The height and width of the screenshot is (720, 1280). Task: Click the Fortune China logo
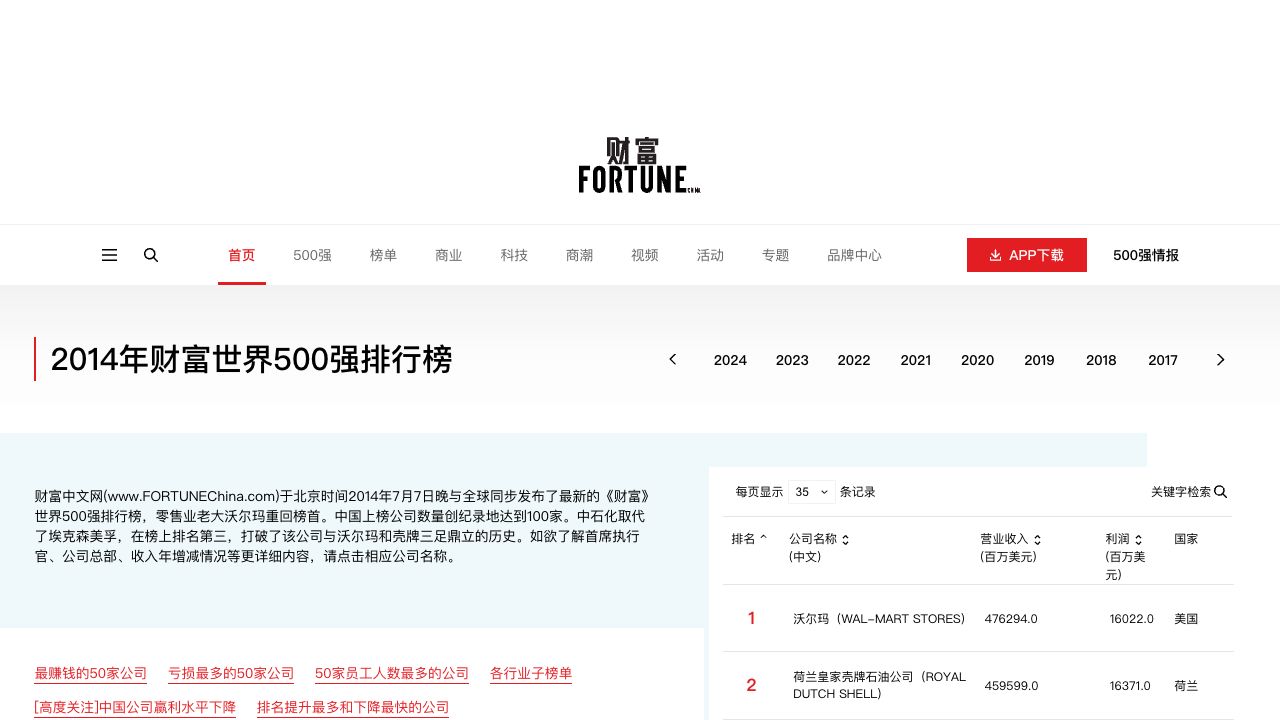click(639, 165)
